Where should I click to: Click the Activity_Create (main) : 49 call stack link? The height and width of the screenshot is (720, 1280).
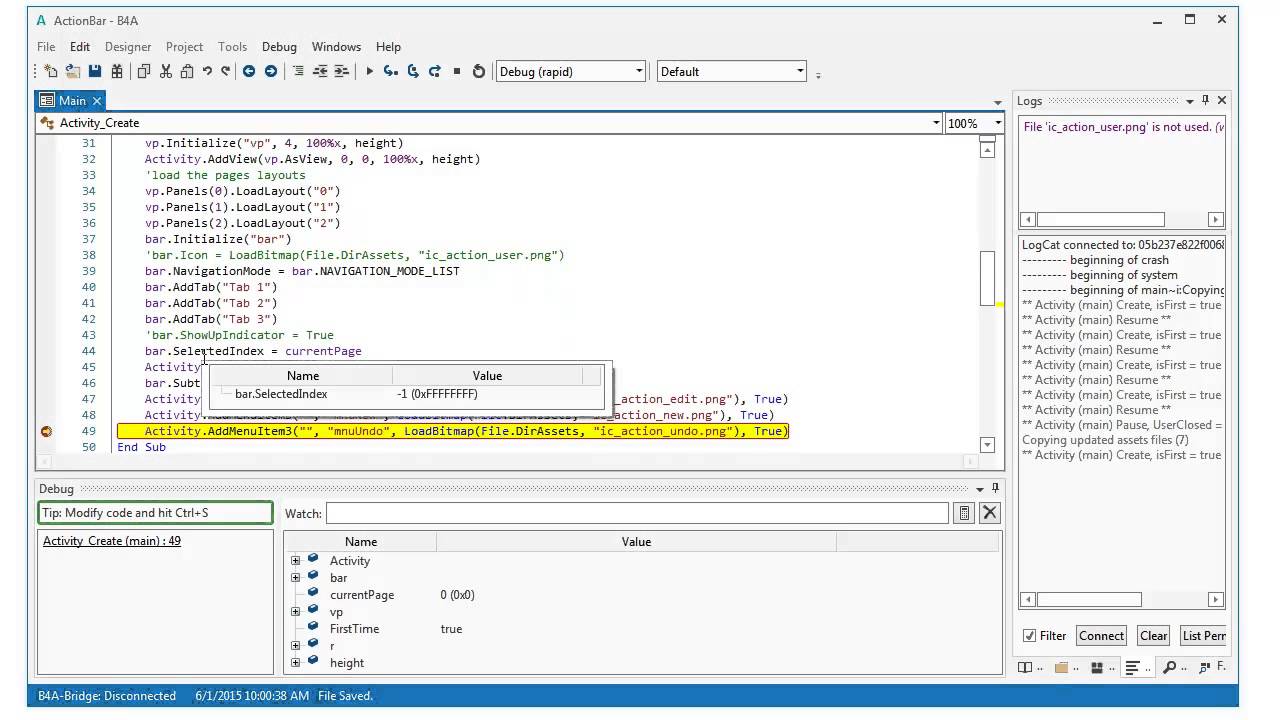112,541
